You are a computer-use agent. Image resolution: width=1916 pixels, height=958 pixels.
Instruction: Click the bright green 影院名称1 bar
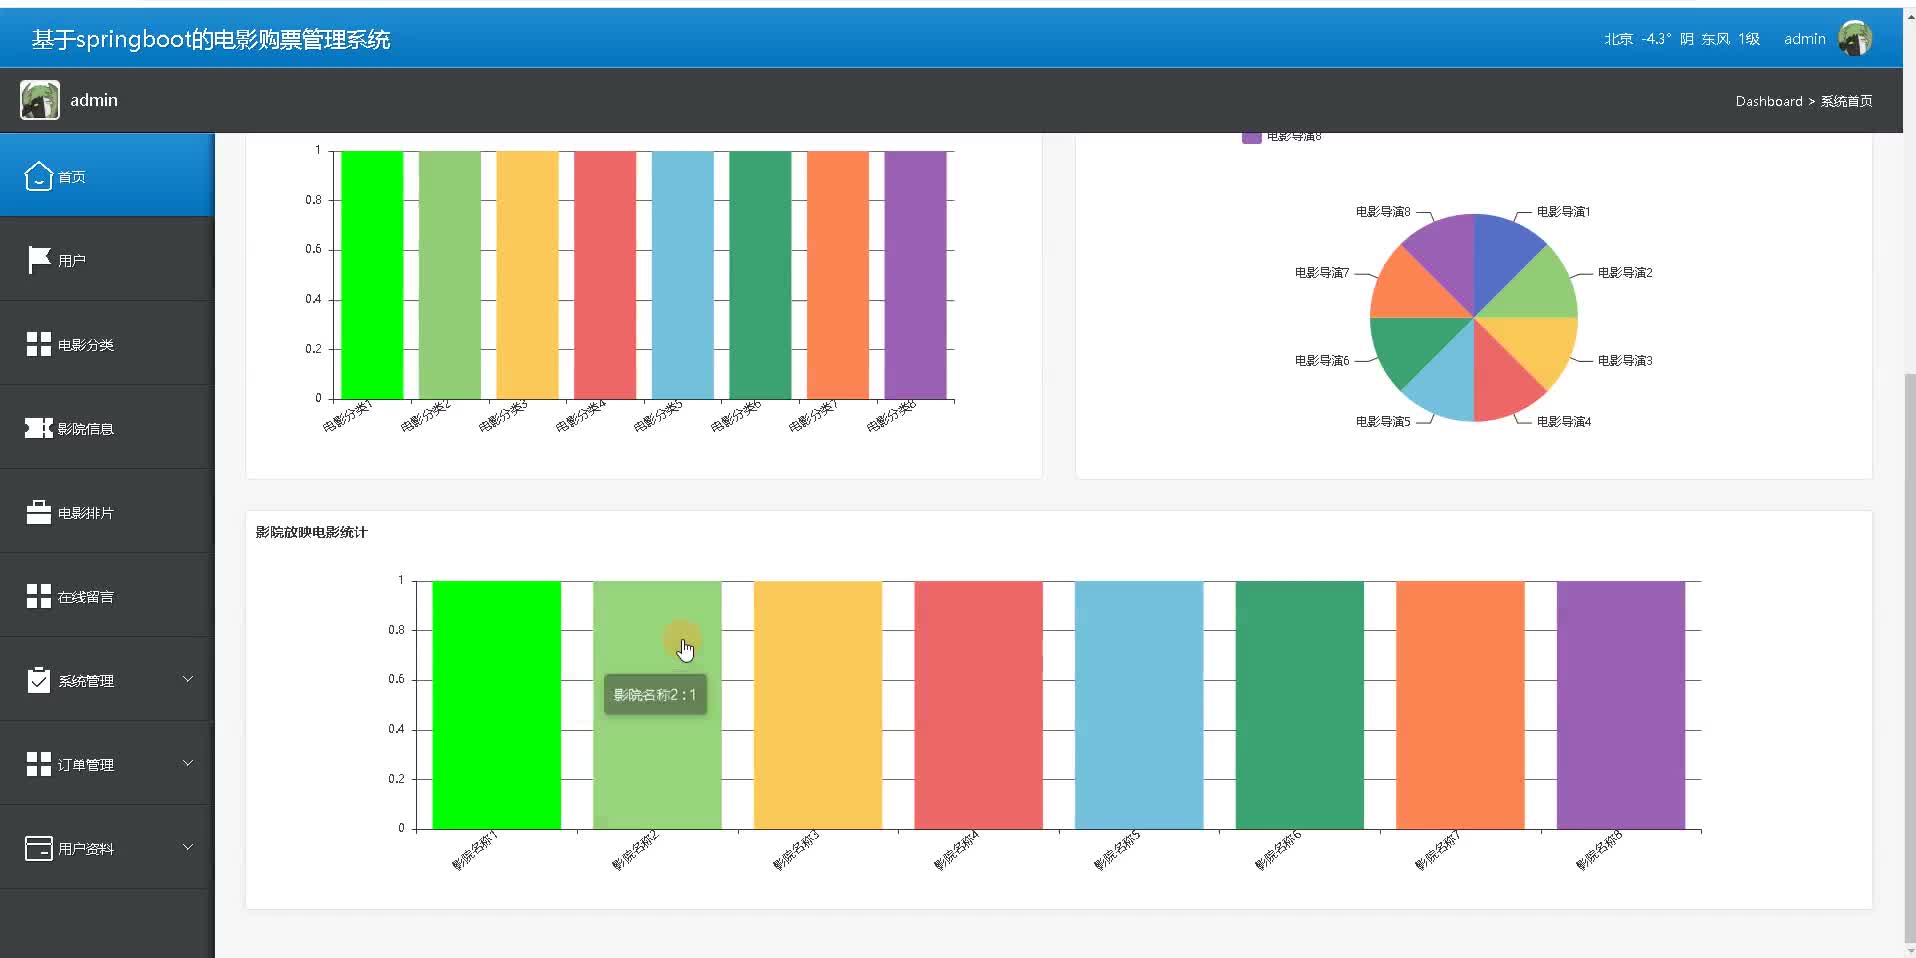[x=496, y=705]
